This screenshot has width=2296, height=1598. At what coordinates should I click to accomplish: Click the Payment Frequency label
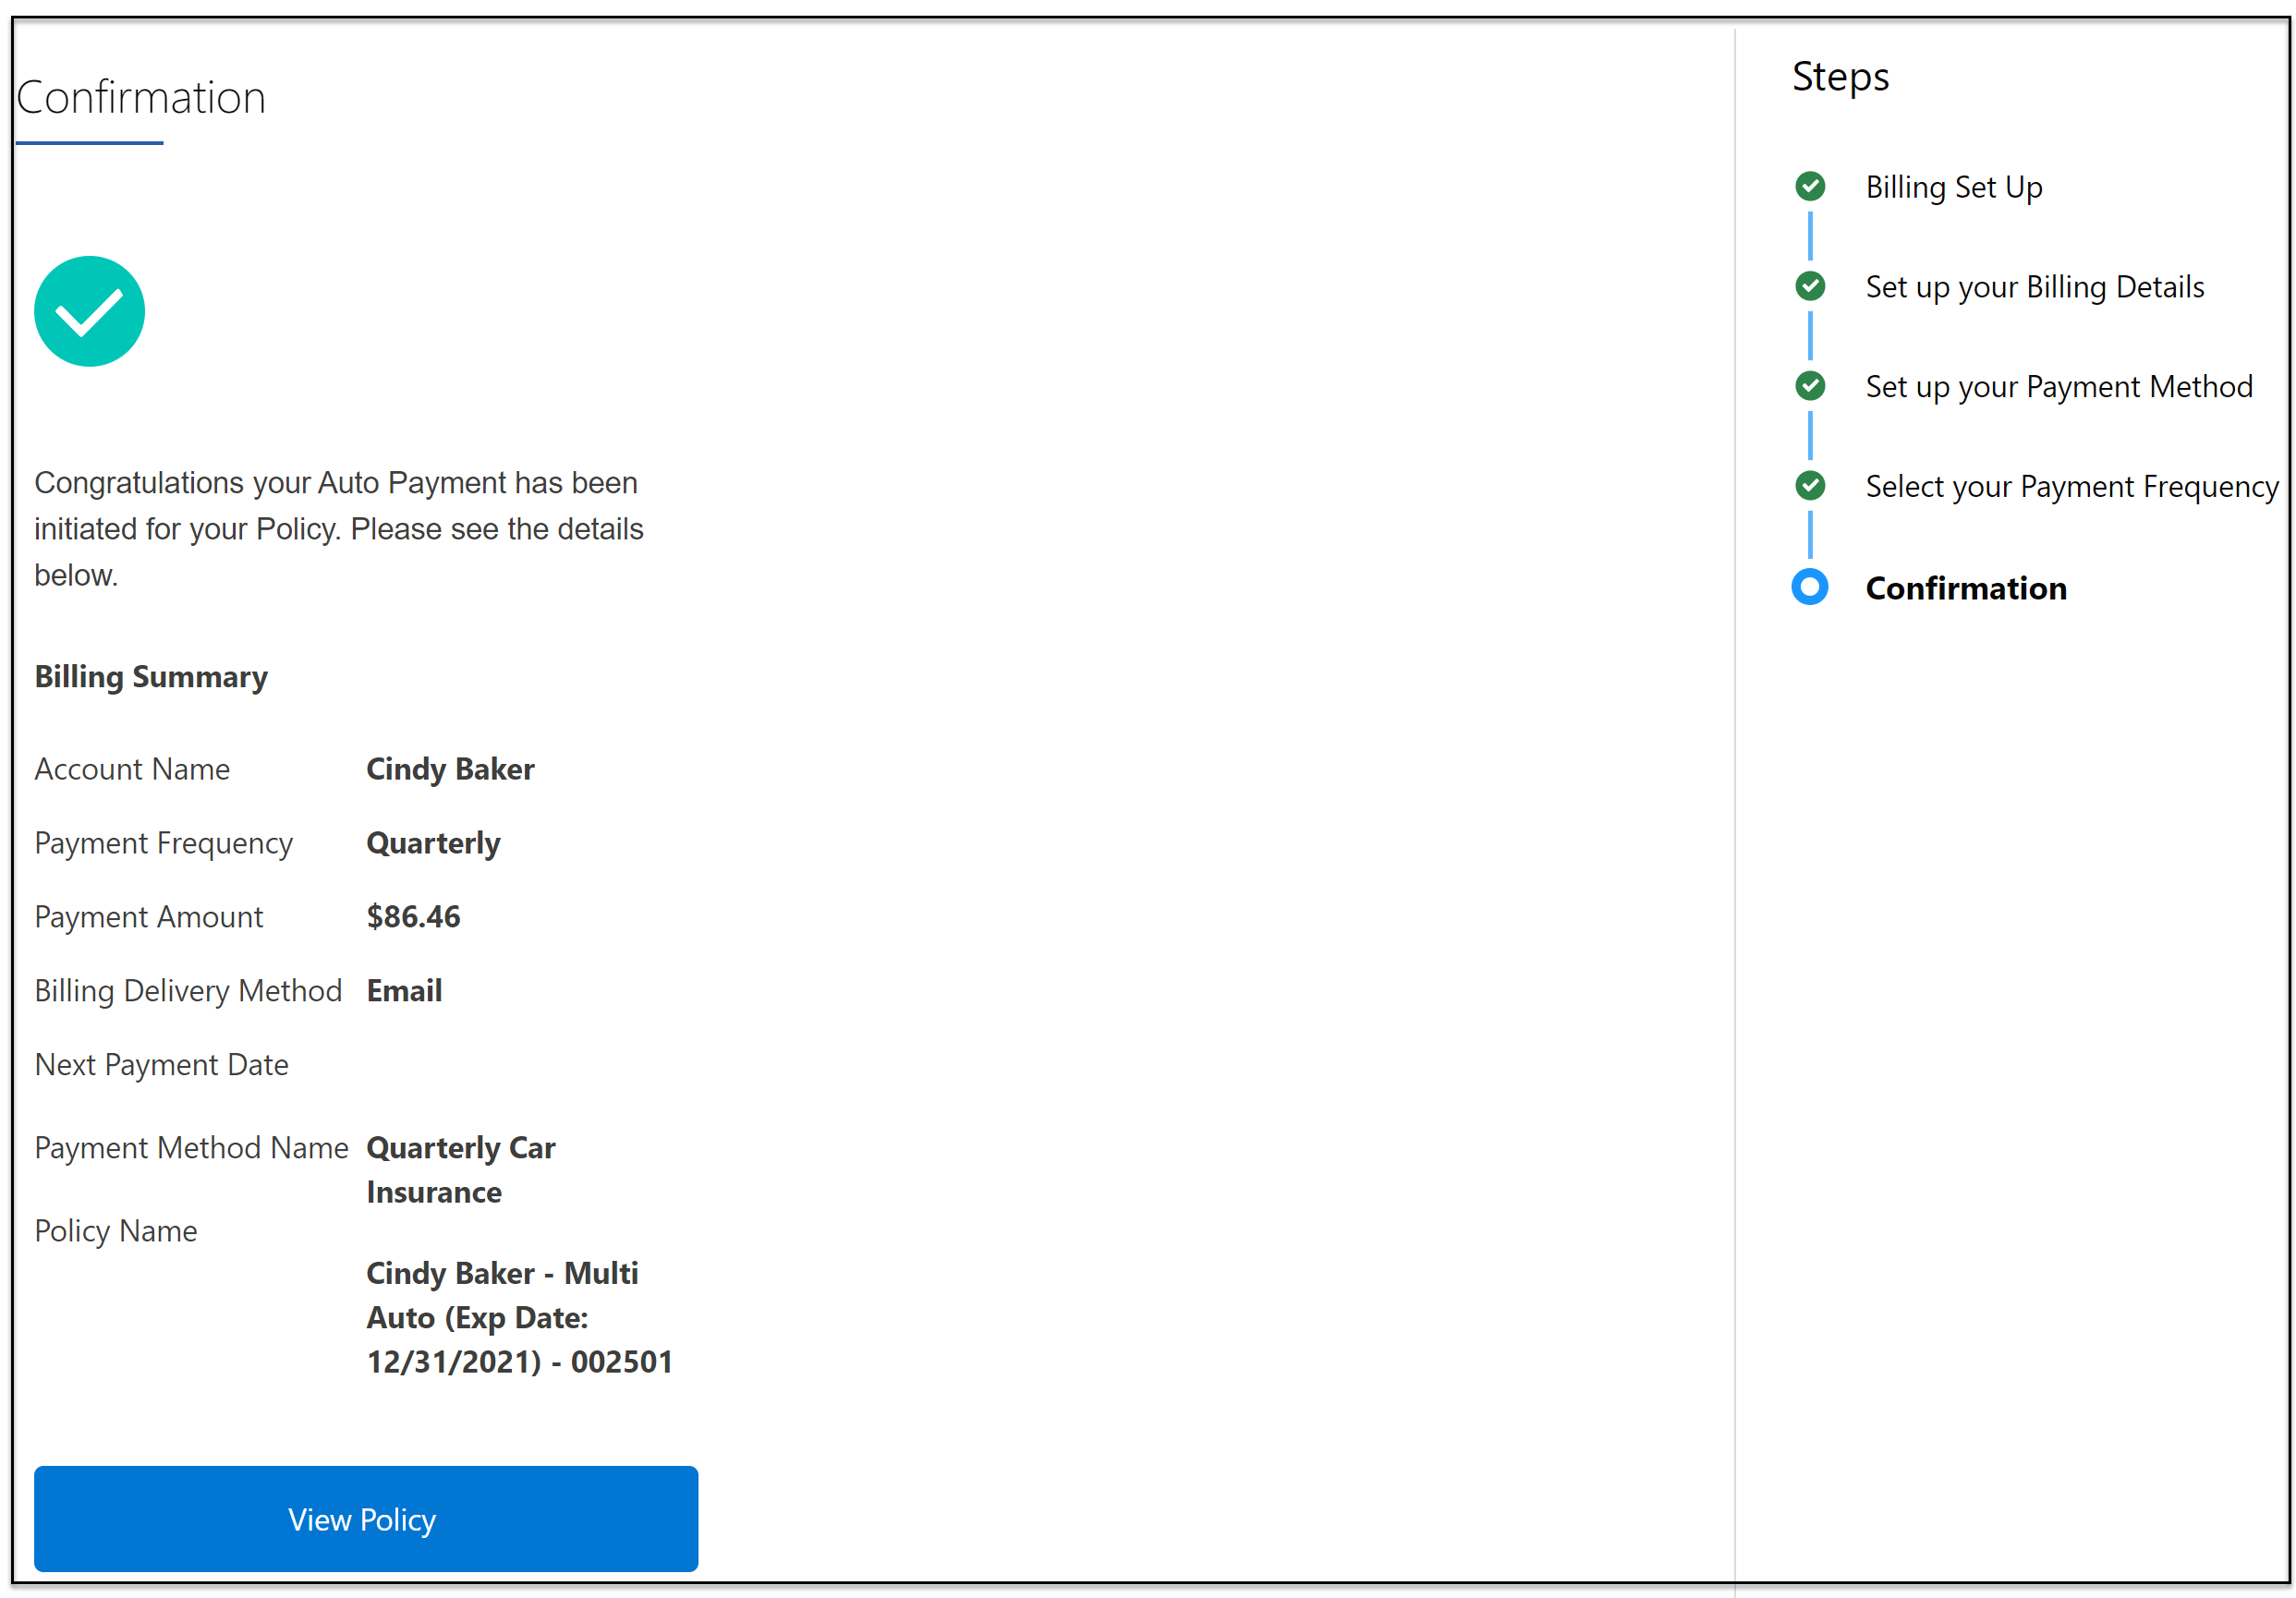tap(163, 844)
